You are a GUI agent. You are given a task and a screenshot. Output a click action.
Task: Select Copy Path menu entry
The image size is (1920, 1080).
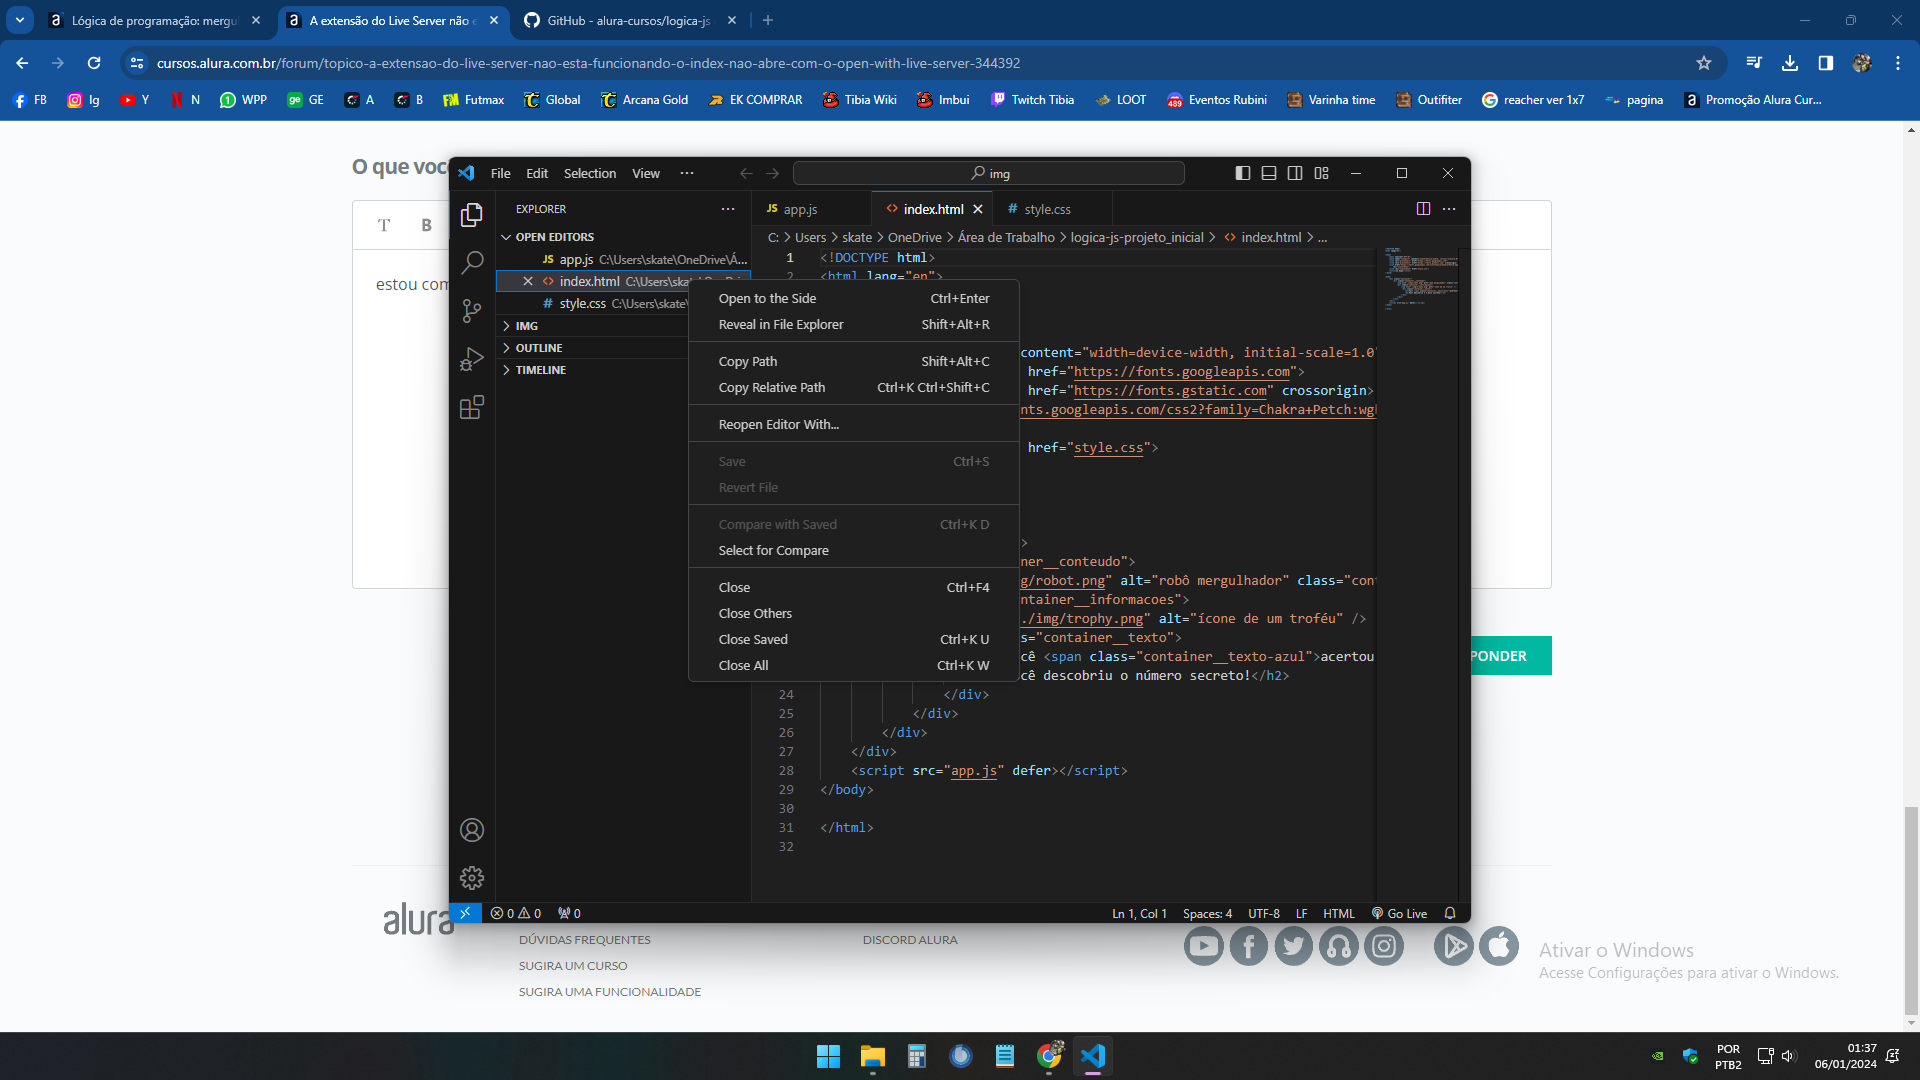coord(854,361)
